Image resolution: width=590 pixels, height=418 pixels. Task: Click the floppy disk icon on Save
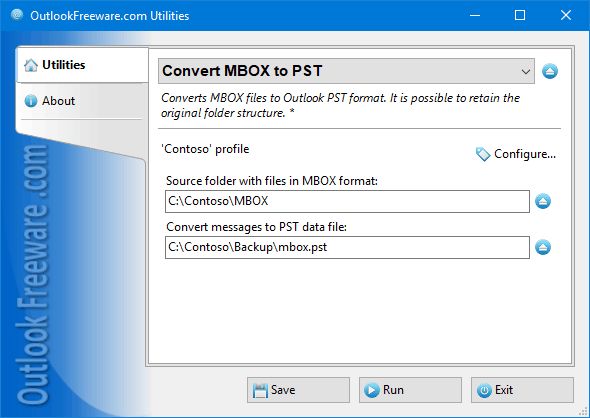pos(260,391)
